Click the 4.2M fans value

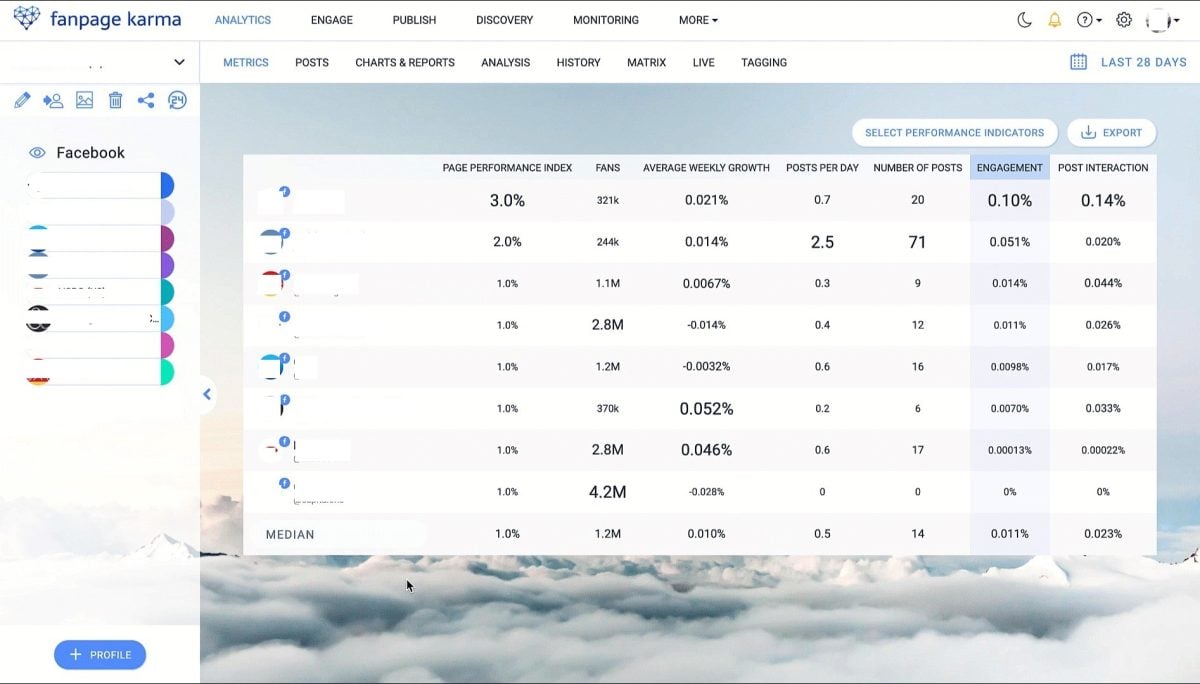point(607,492)
